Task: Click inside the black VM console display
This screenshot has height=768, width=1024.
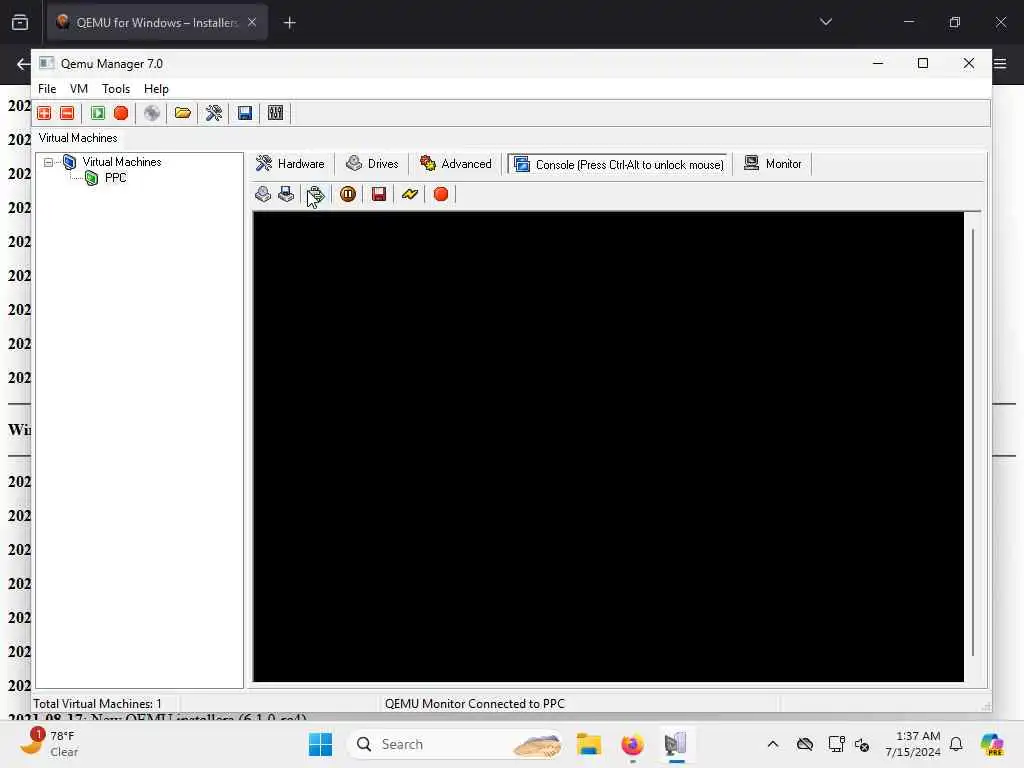Action: coord(608,447)
